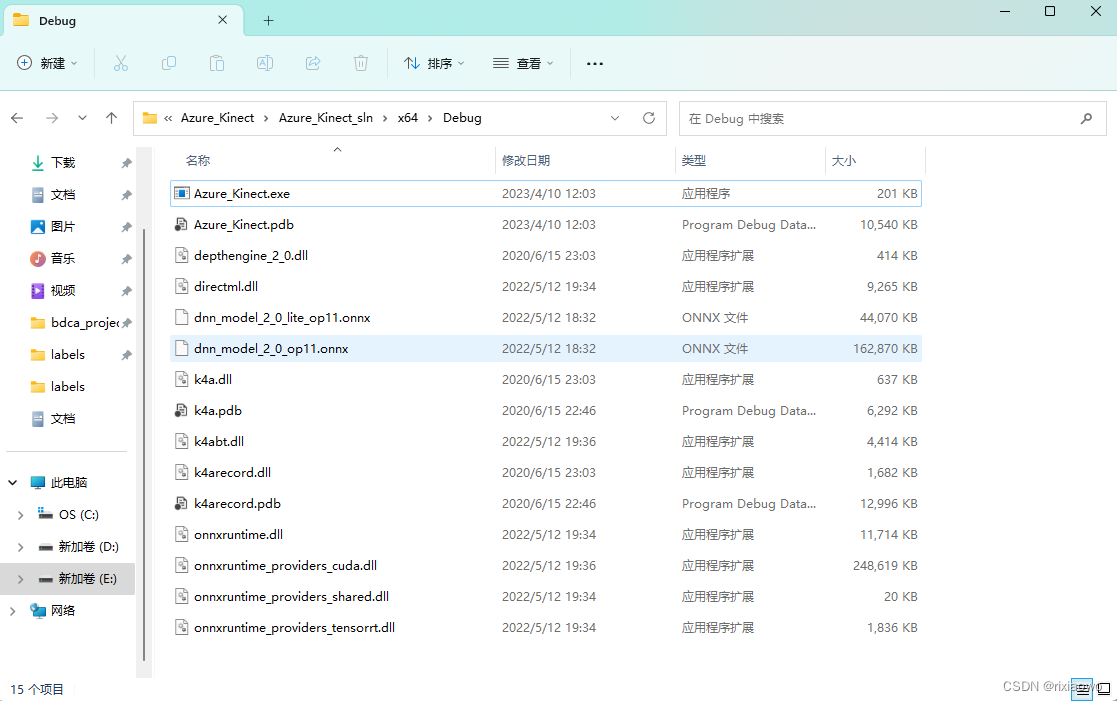Navigate to Azure_Kinect in breadcrumb
The height and width of the screenshot is (701, 1117).
217,118
